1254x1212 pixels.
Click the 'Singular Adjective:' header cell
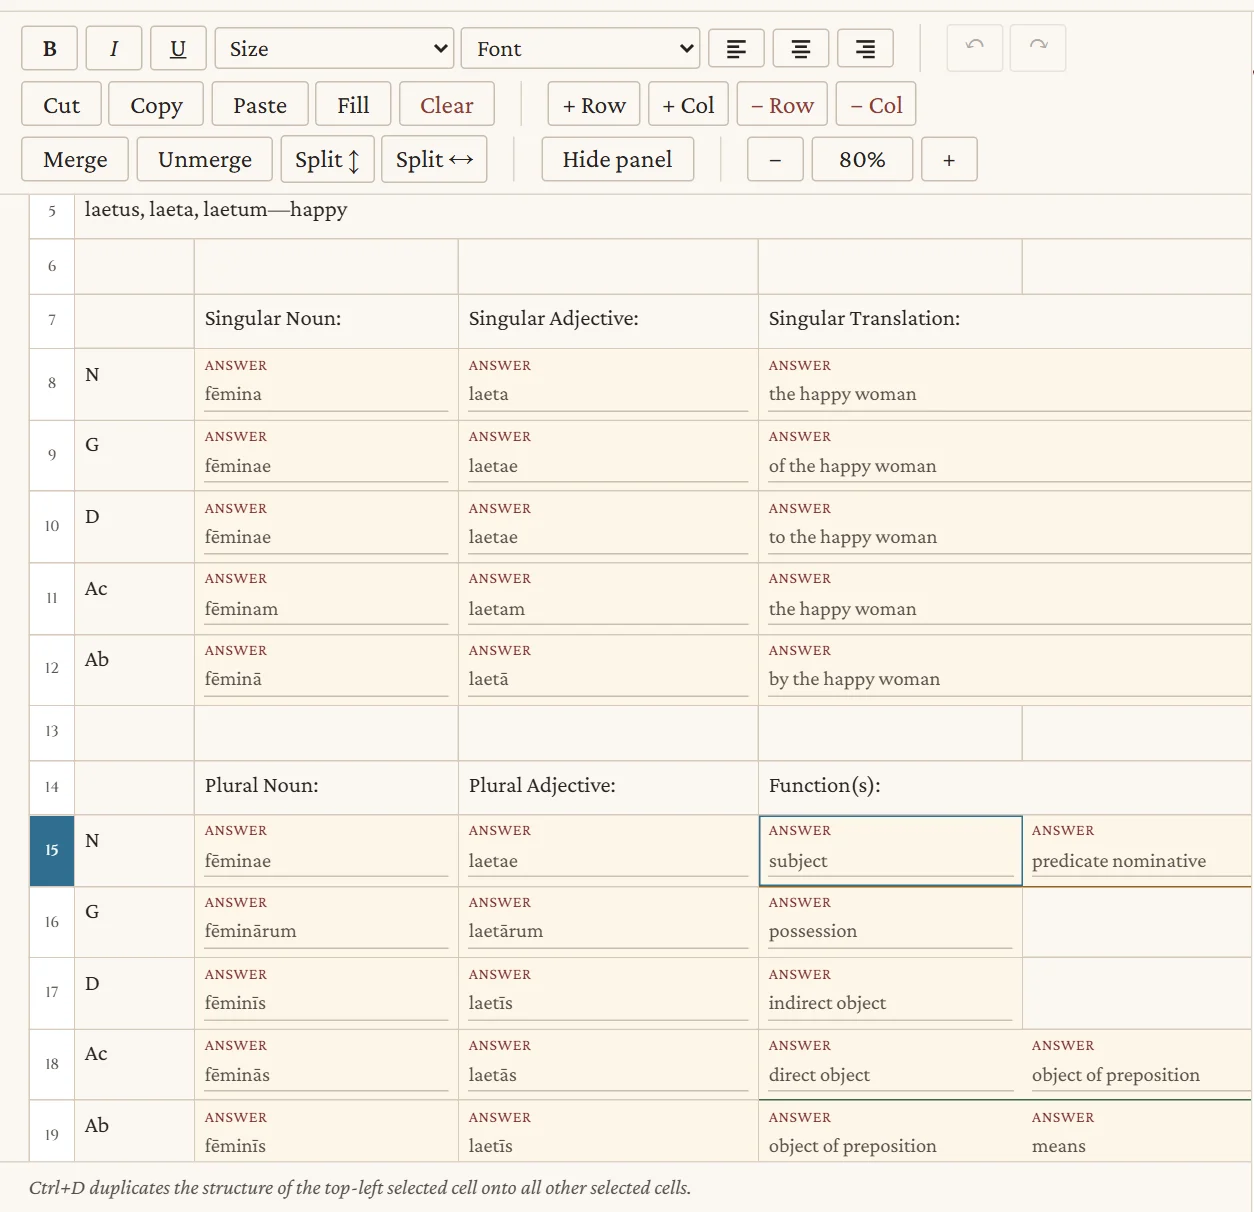click(608, 320)
